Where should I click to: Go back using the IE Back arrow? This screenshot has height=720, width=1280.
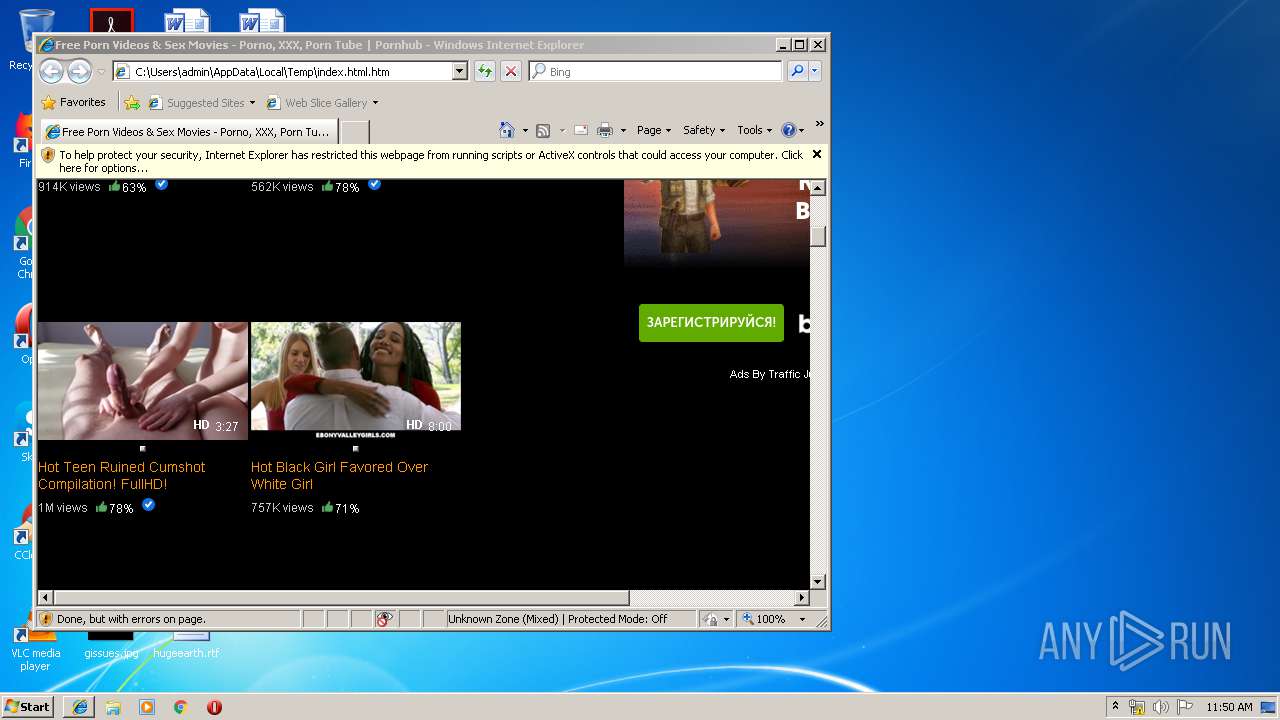pyautogui.click(x=51, y=71)
